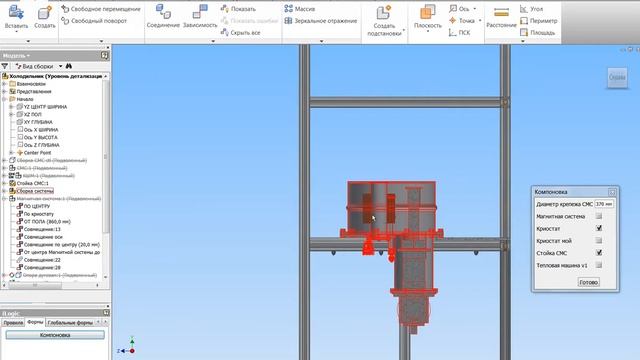Switch to the Правила tab

[13, 322]
